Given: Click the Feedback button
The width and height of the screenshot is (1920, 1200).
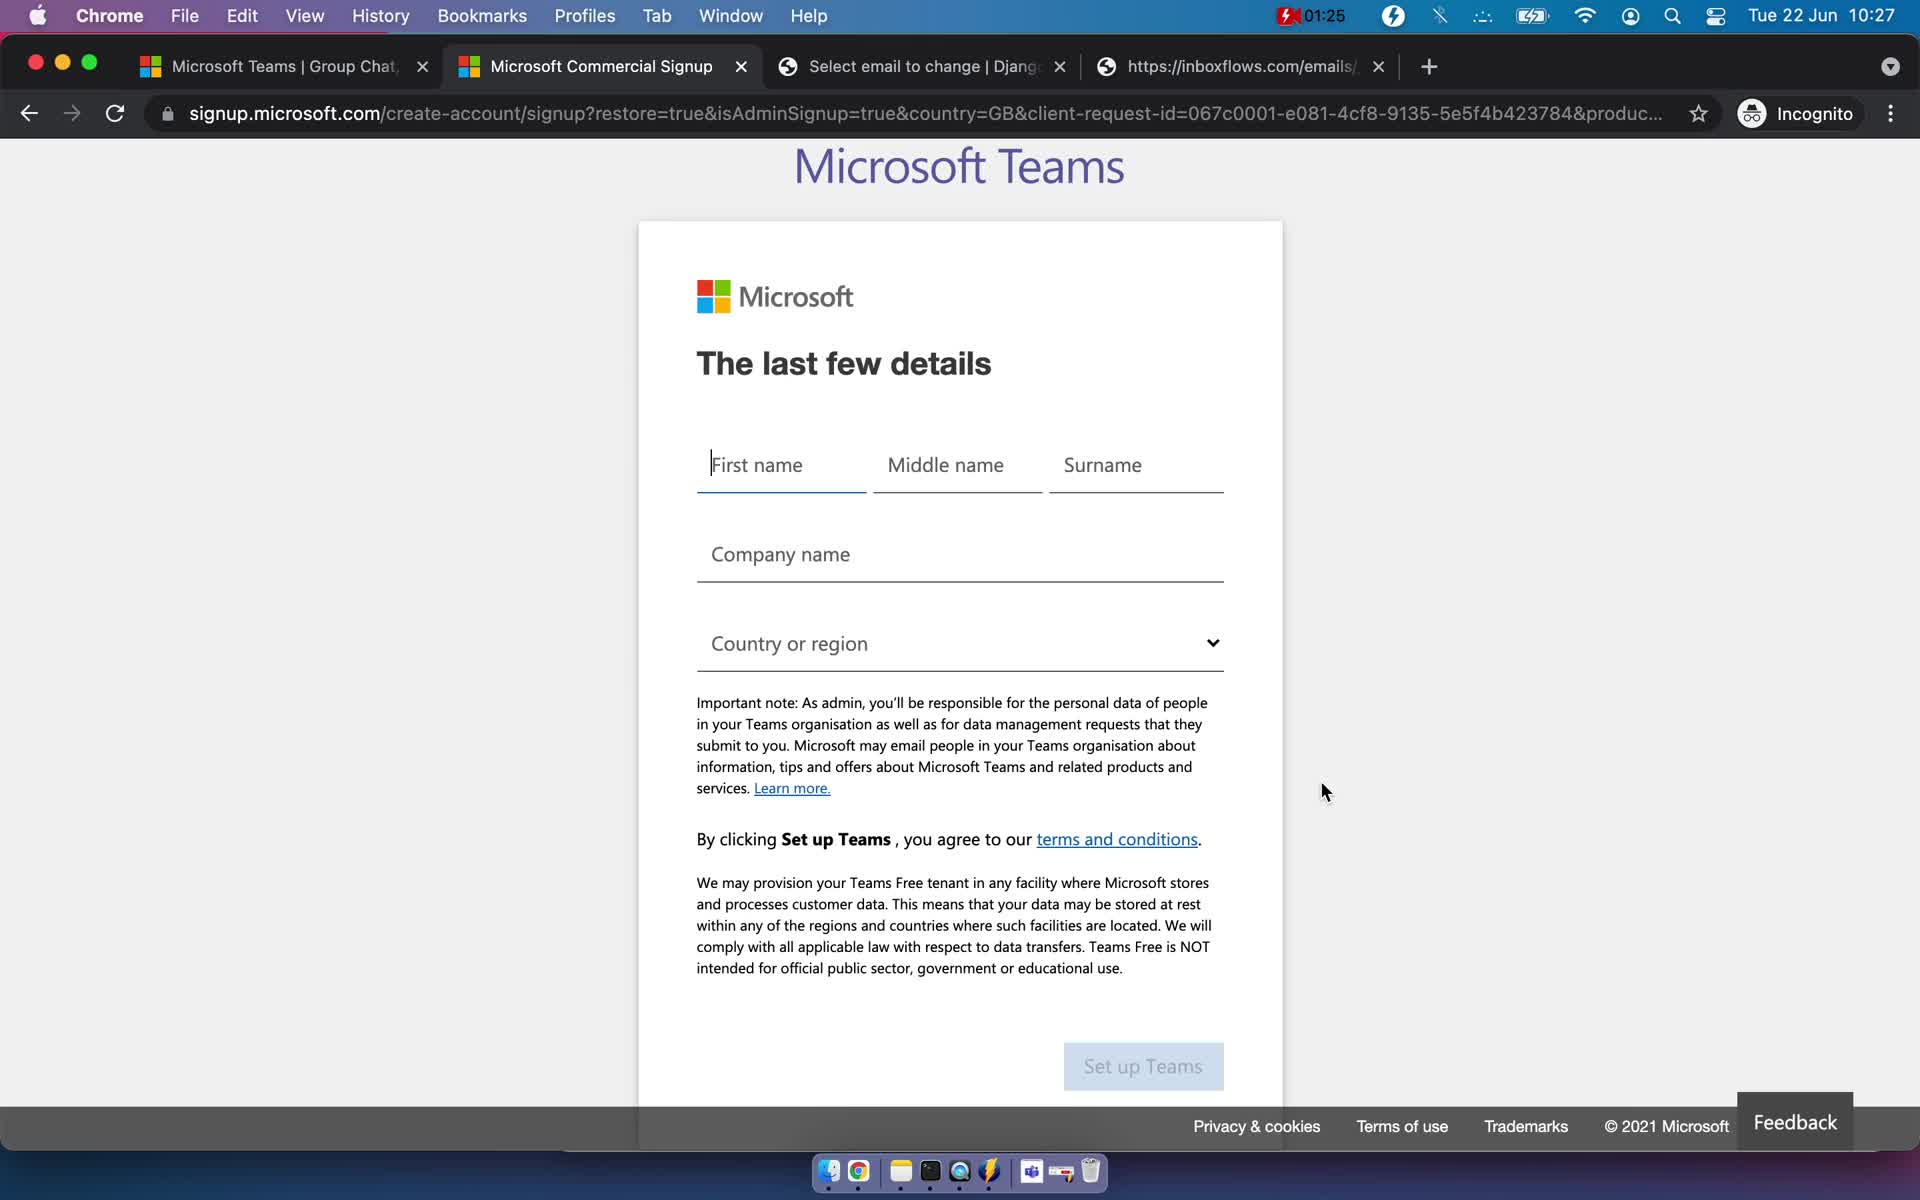Looking at the screenshot, I should tap(1795, 1122).
